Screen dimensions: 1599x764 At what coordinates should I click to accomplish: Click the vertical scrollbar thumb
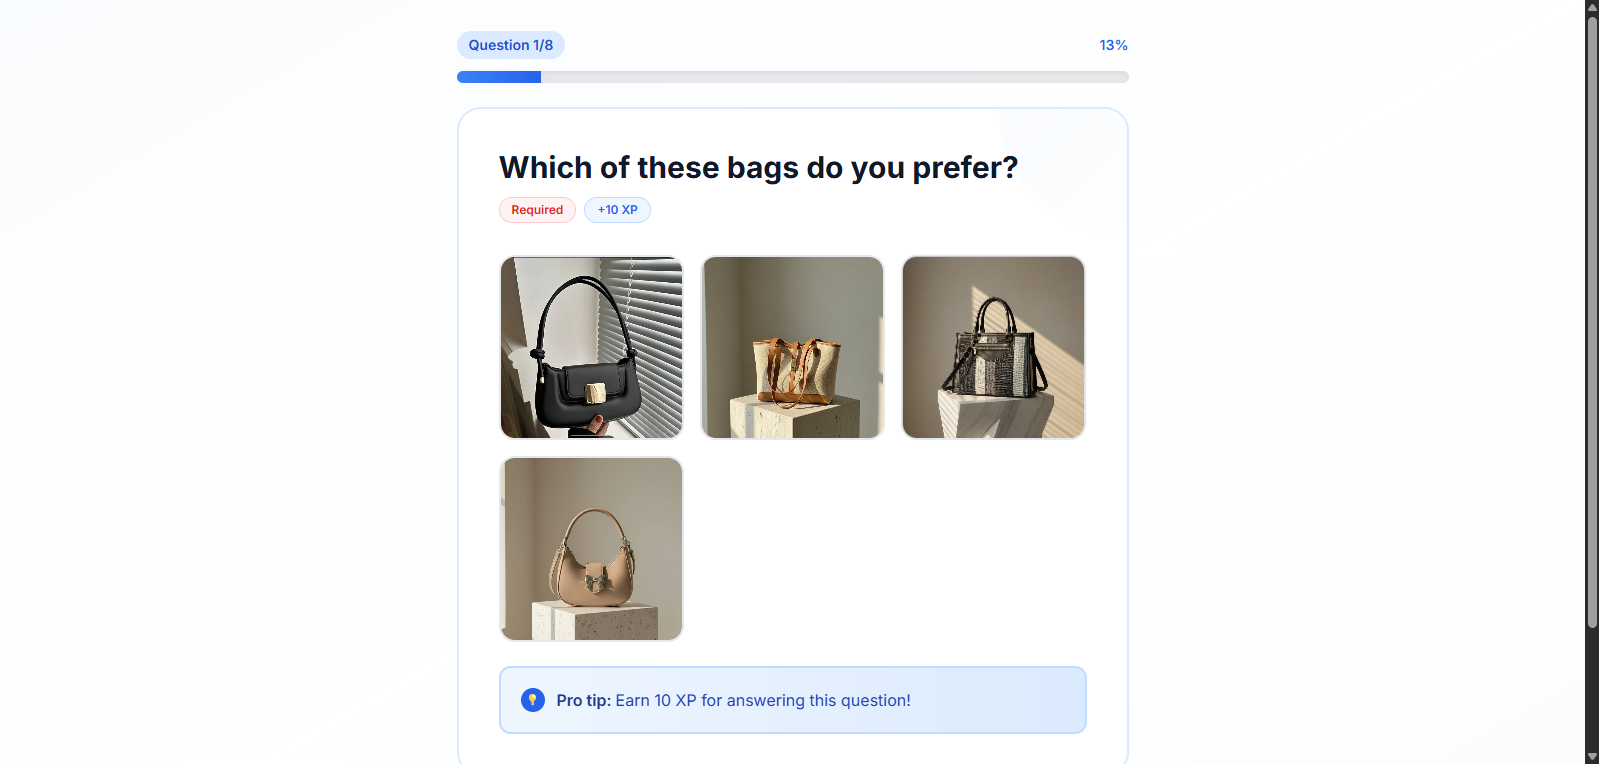[1592, 322]
